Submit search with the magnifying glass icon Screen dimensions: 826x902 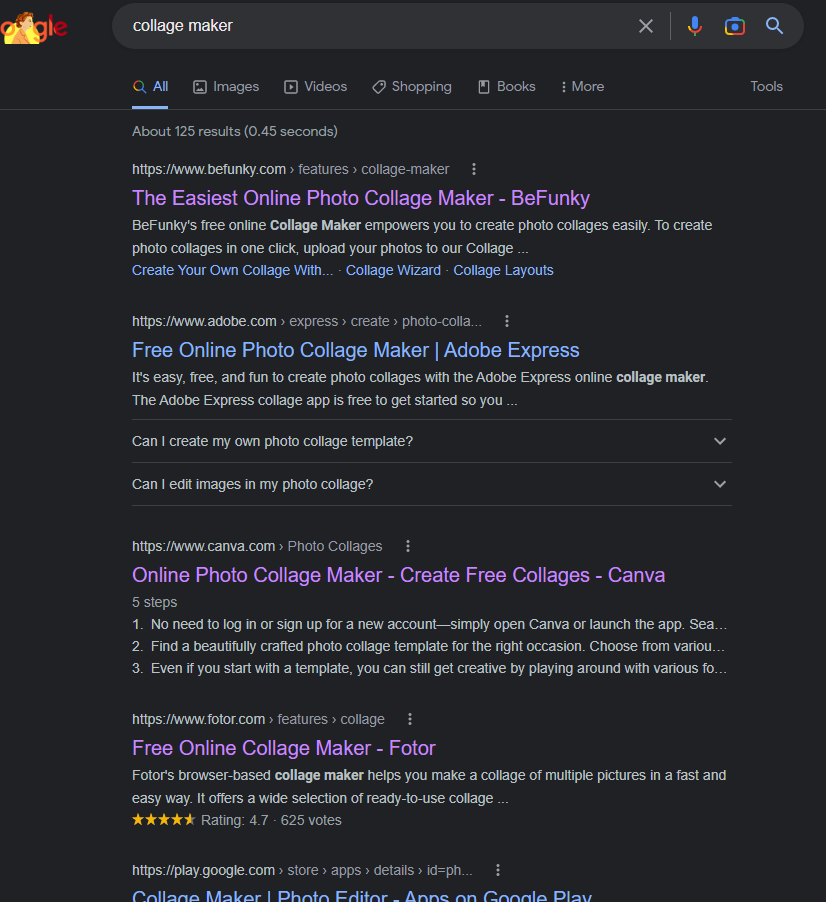coord(774,25)
